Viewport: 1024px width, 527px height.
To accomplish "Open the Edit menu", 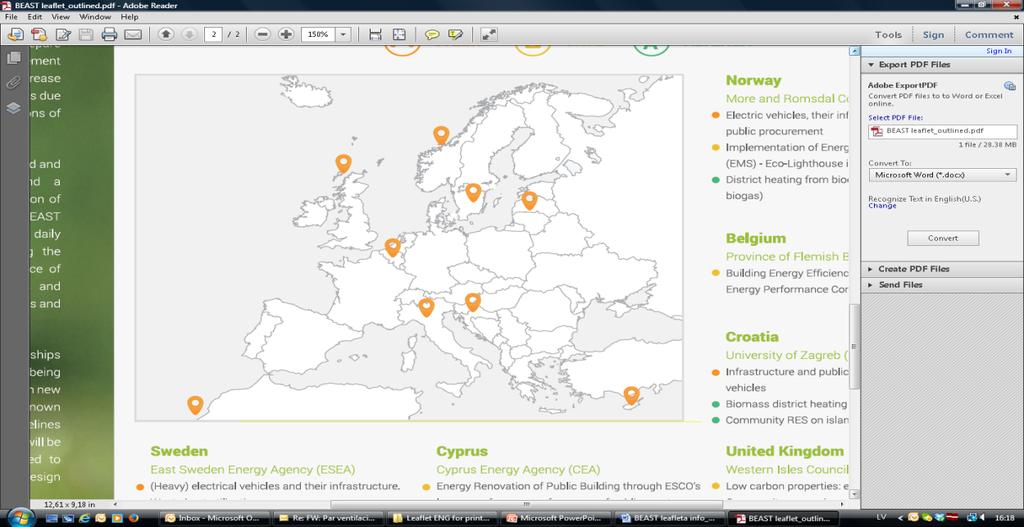I will coord(35,16).
